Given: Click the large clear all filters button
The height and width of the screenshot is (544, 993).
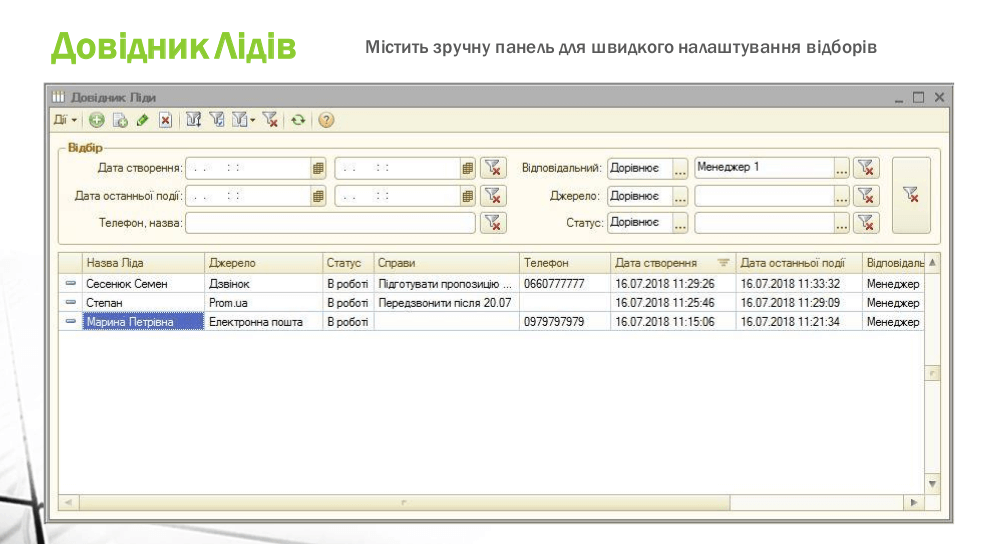Looking at the screenshot, I should point(910,195).
